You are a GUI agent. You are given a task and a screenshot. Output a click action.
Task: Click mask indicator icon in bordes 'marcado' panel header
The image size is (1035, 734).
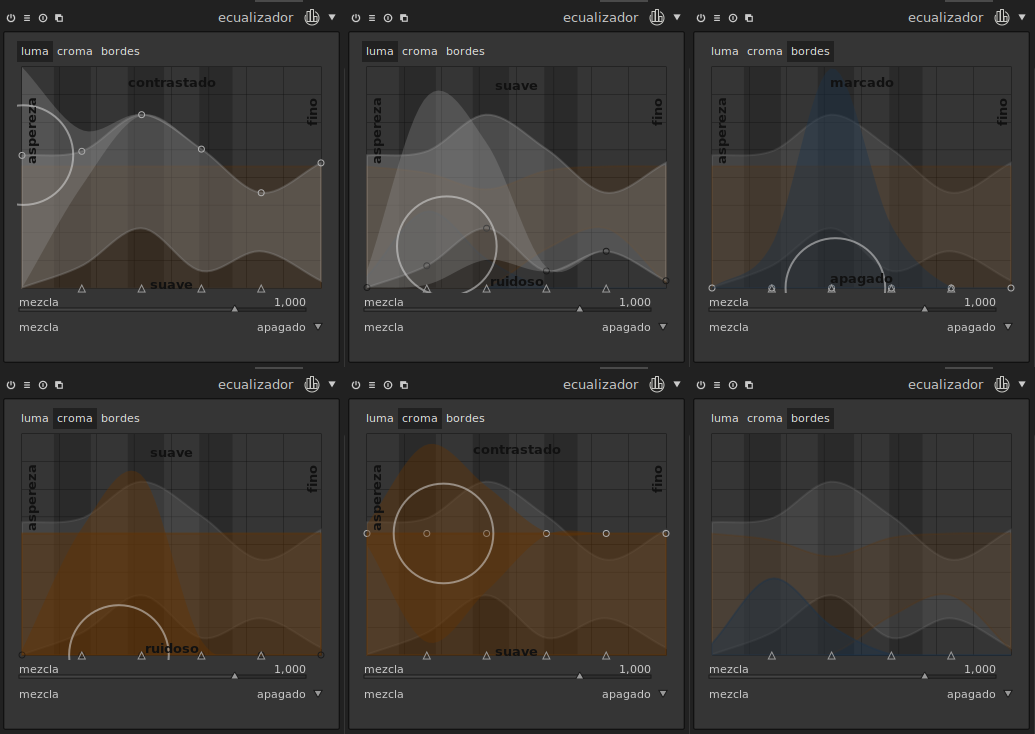pyautogui.click(x=1001, y=17)
